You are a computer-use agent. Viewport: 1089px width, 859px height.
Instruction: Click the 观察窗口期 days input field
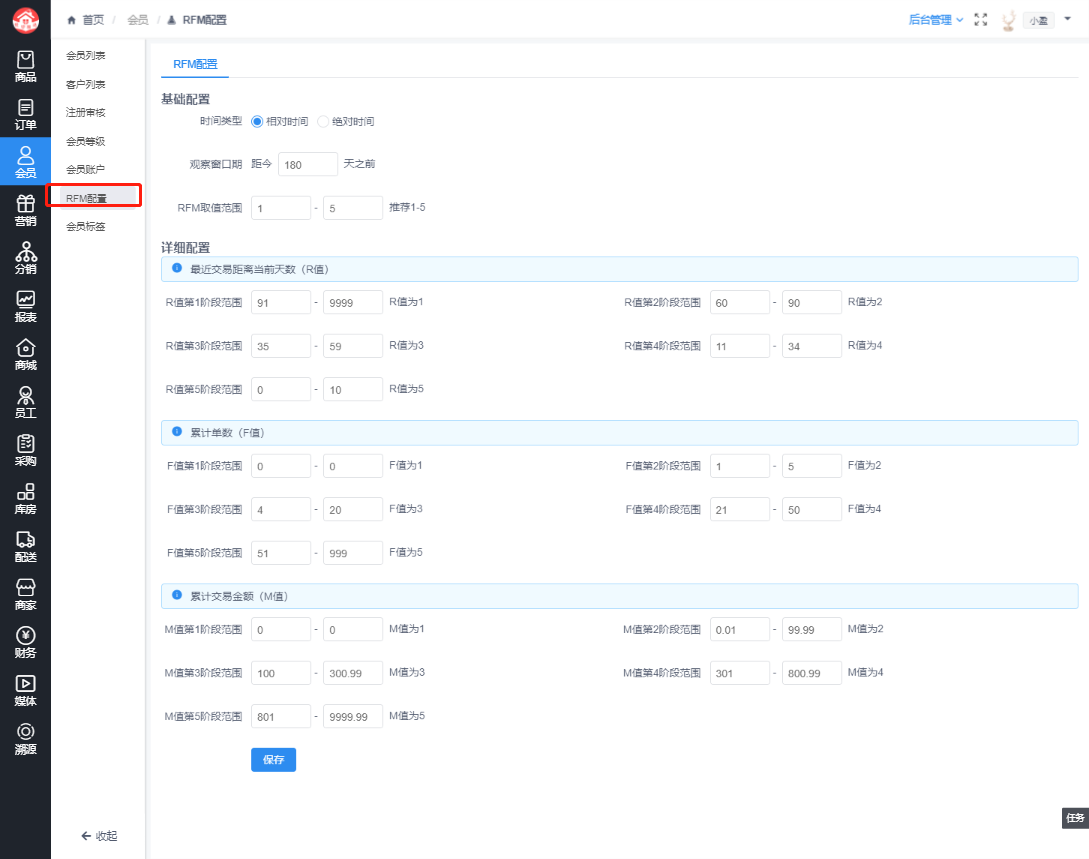tap(308, 164)
